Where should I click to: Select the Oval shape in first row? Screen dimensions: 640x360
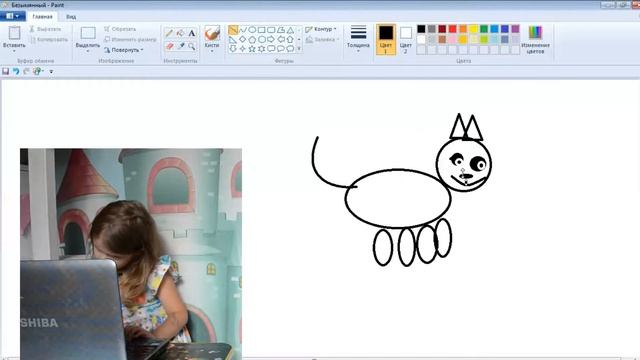pyautogui.click(x=252, y=30)
